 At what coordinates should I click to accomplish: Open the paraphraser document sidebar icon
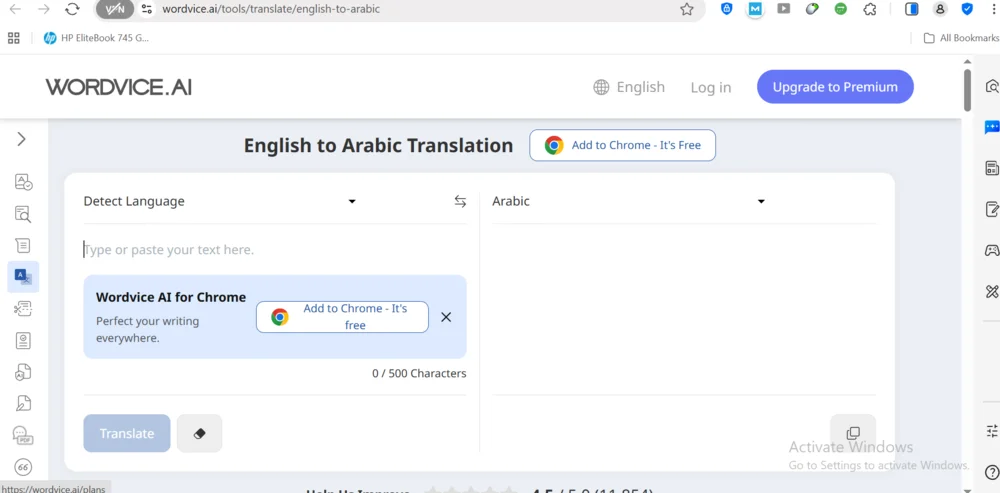23,246
